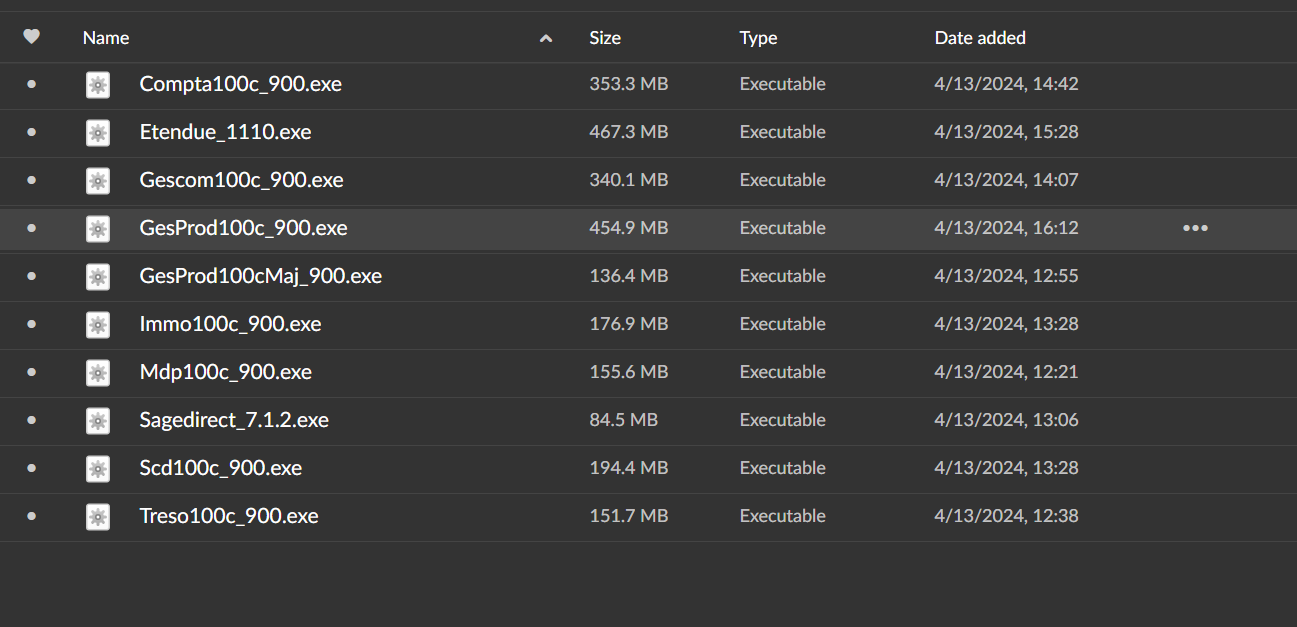The image size is (1297, 627).
Task: Click the Treso100c_900.exe file icon
Action: [x=97, y=517]
